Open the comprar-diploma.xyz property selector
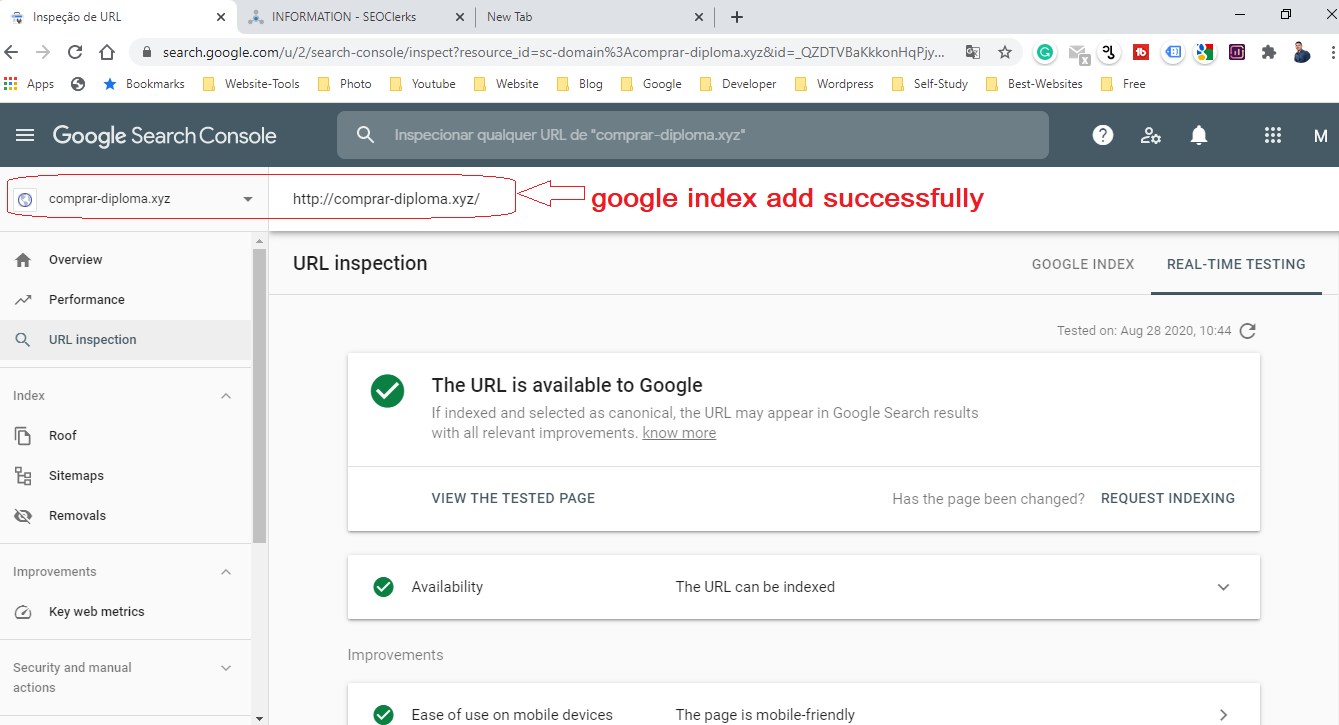 (x=135, y=196)
